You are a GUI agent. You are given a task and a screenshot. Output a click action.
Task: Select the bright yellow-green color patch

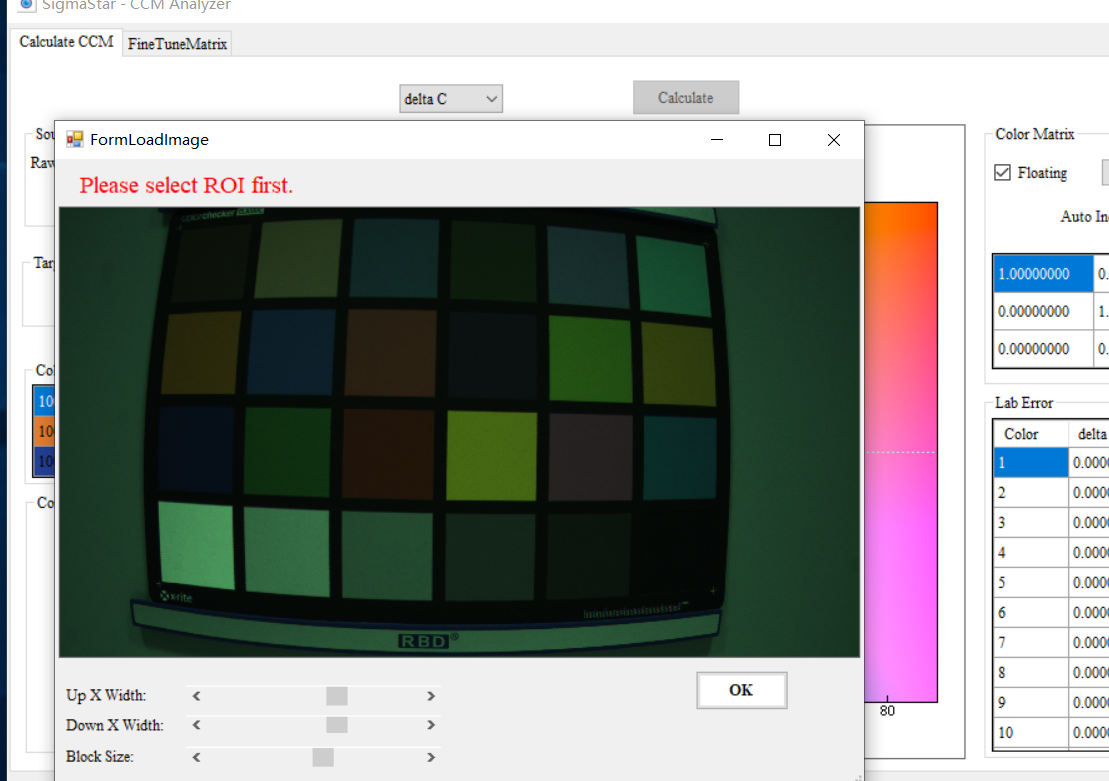tap(491, 455)
